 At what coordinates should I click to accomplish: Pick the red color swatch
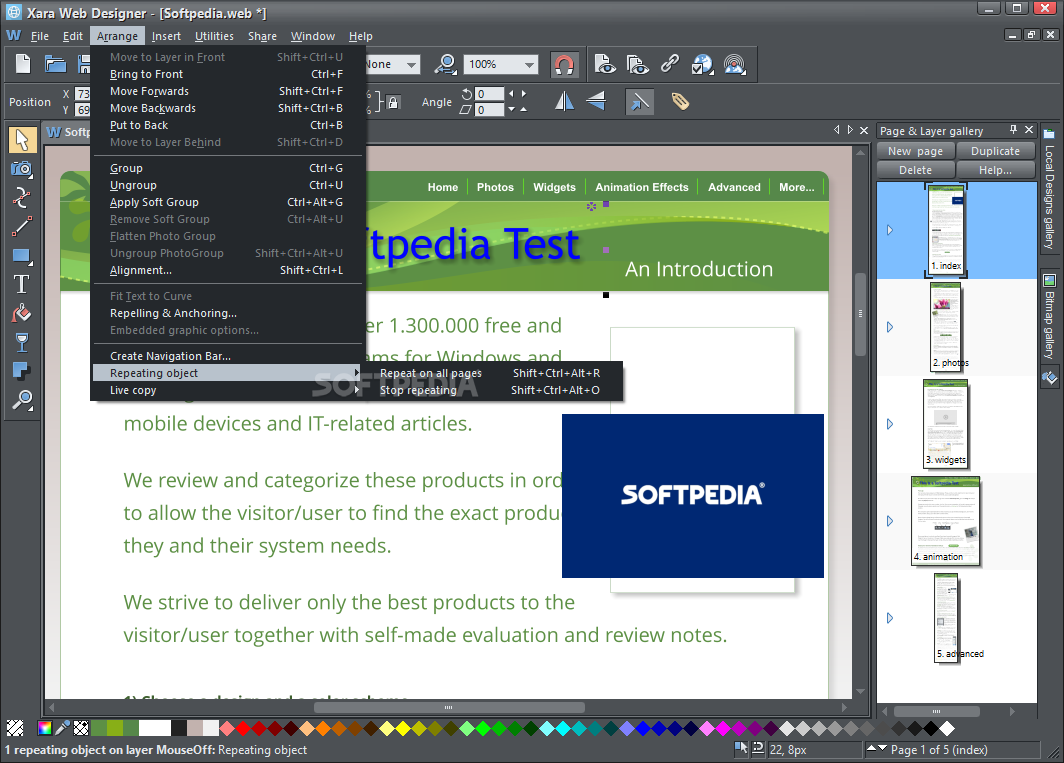point(243,728)
